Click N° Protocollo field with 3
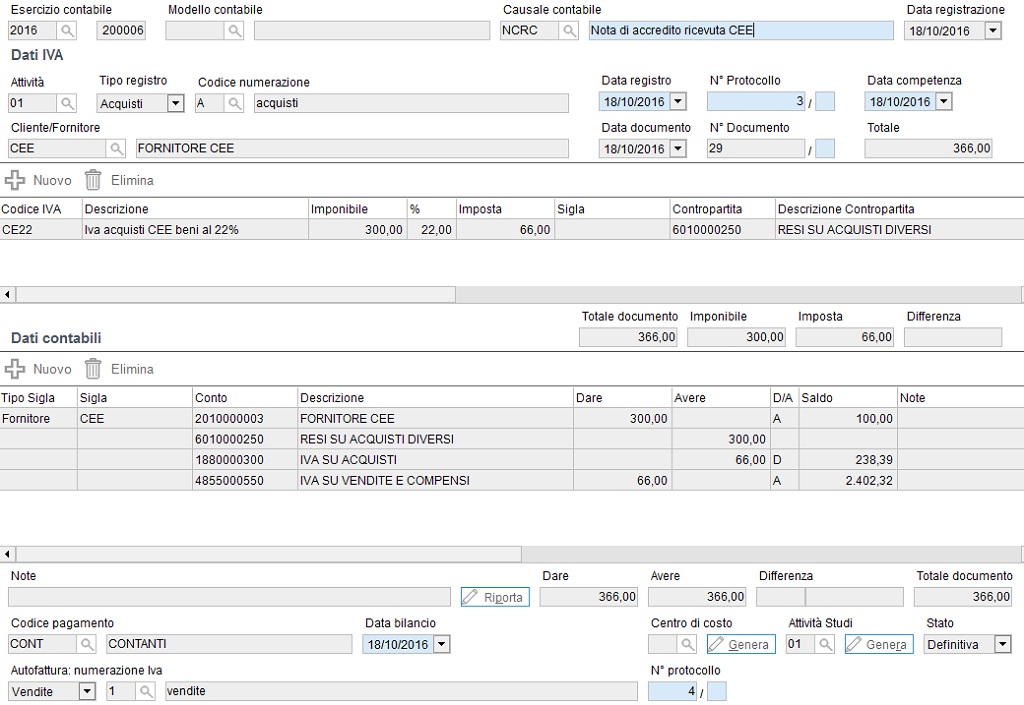This screenshot has width=1024, height=705. [756, 102]
